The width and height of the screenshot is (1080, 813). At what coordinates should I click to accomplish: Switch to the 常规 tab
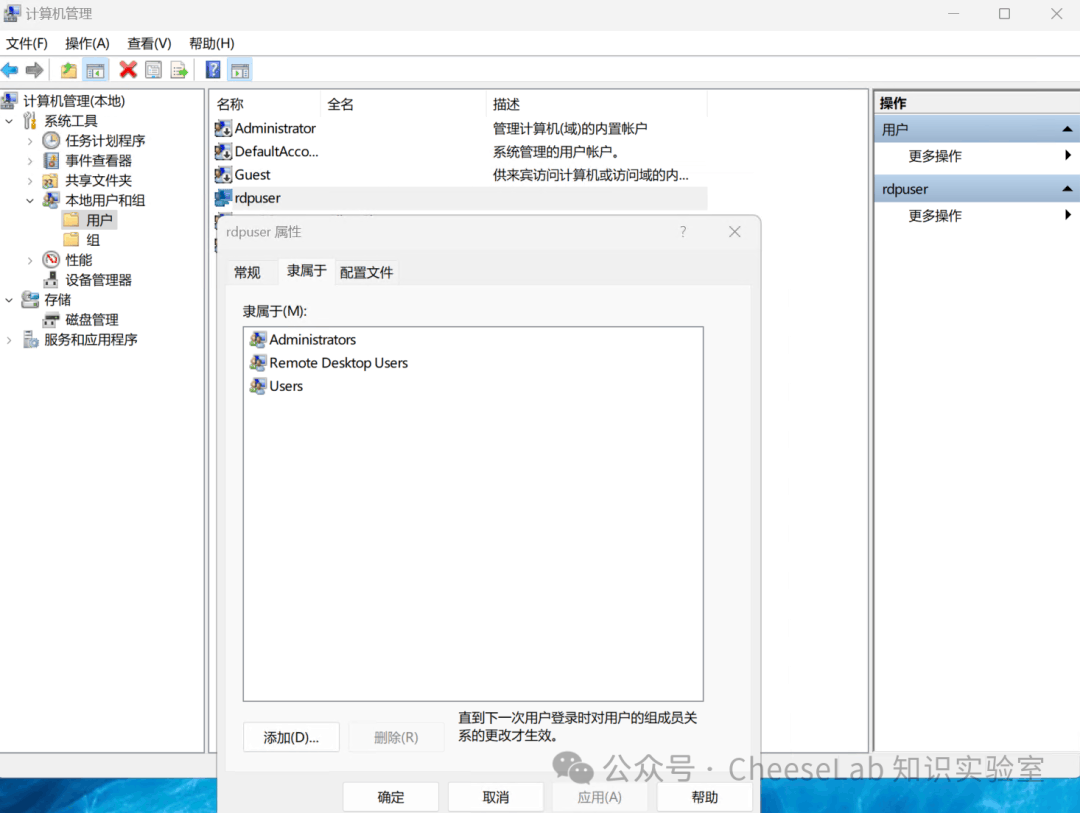pos(247,272)
